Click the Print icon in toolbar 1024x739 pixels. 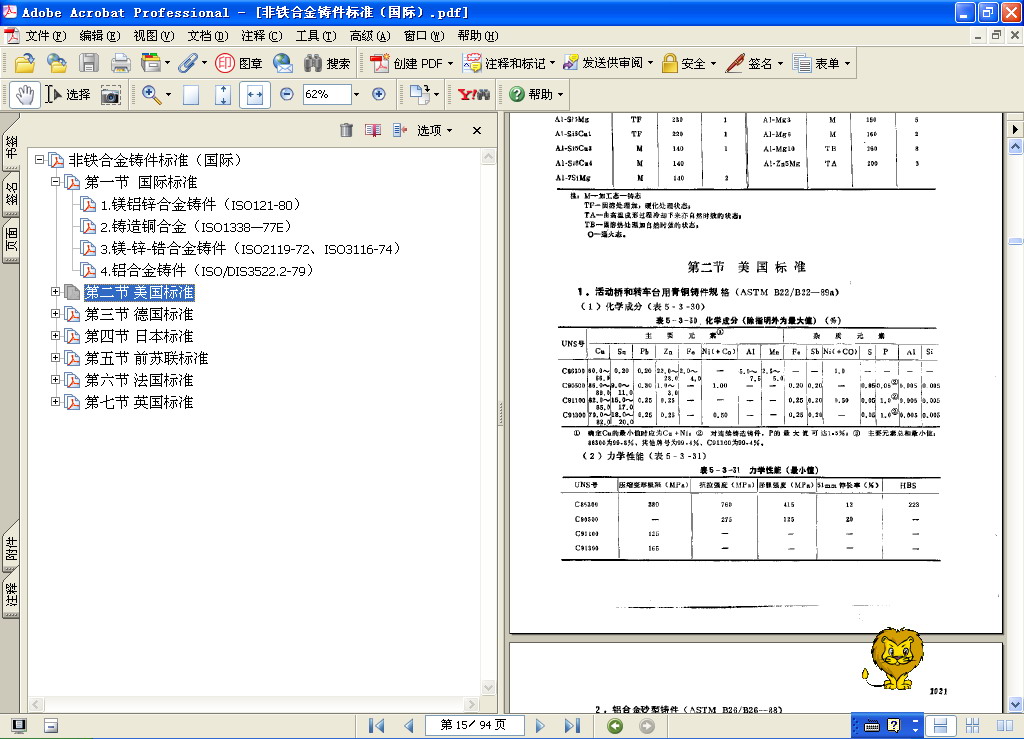coord(120,63)
